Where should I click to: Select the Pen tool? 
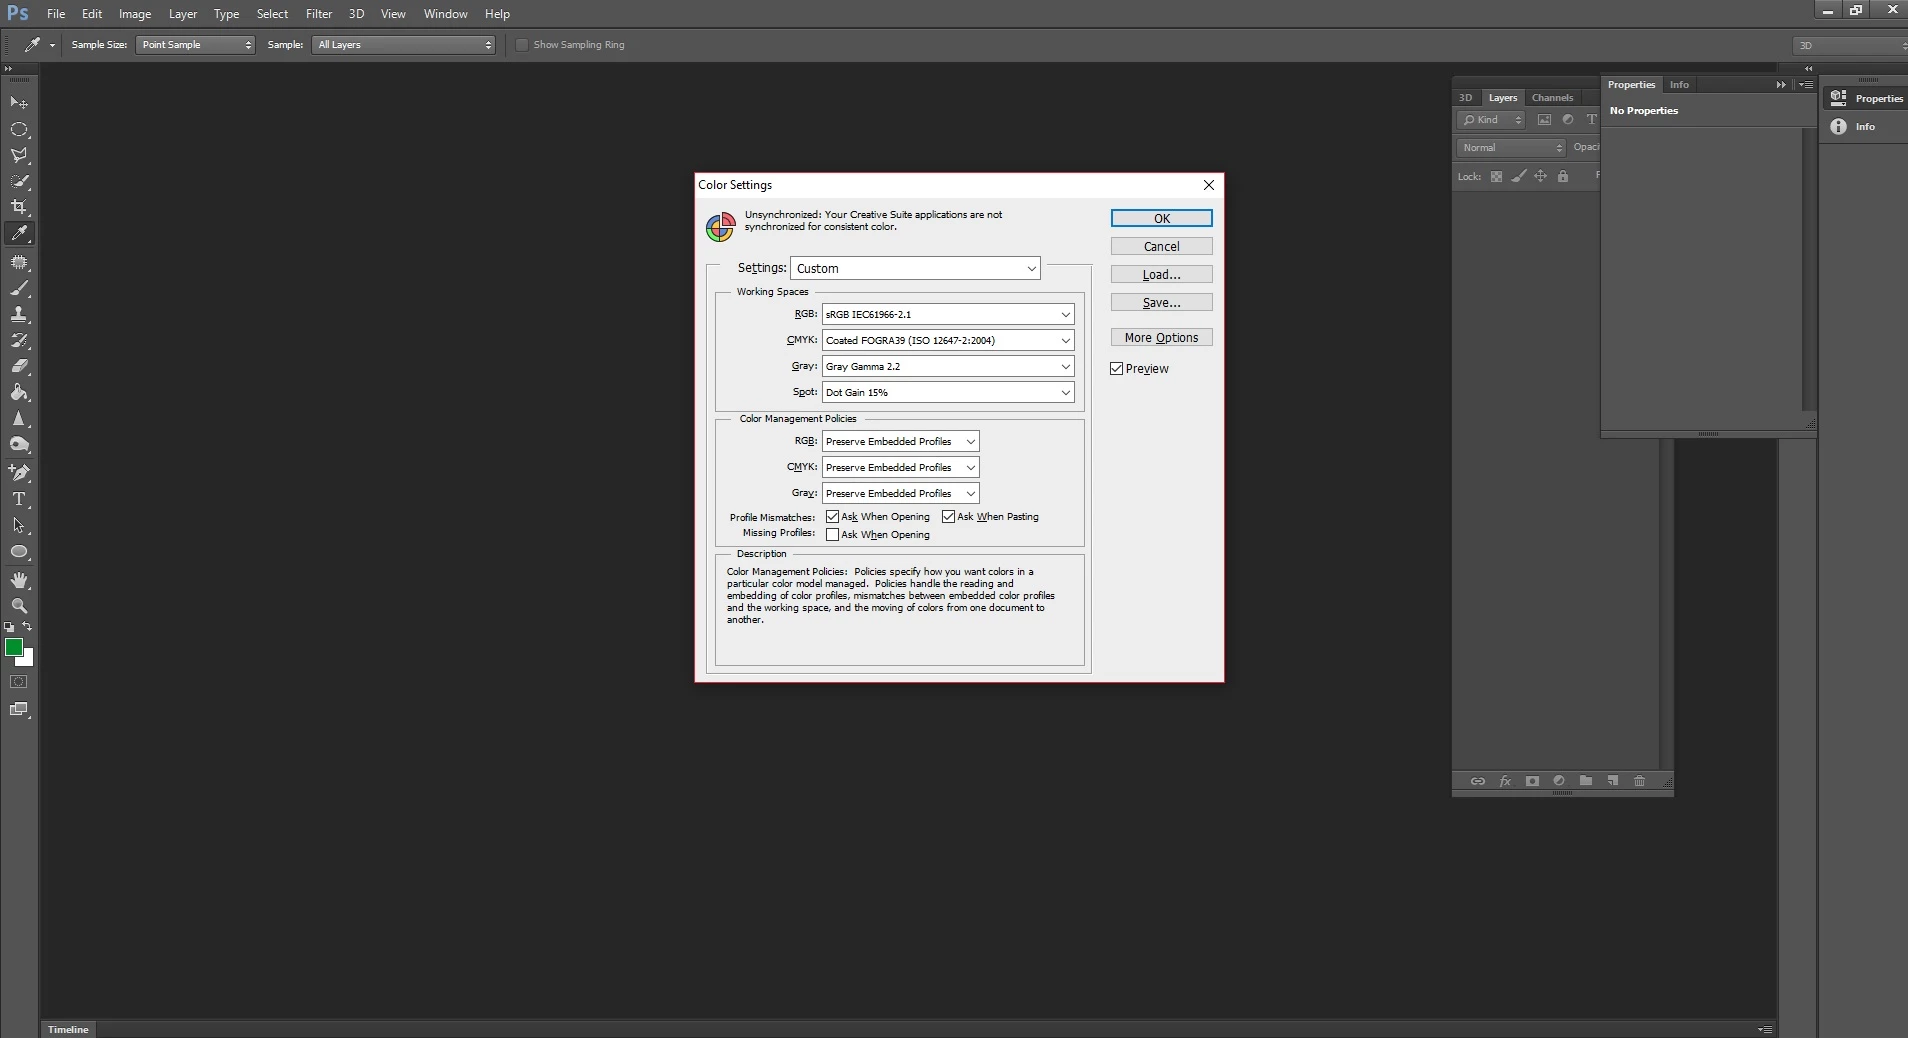pyautogui.click(x=19, y=473)
